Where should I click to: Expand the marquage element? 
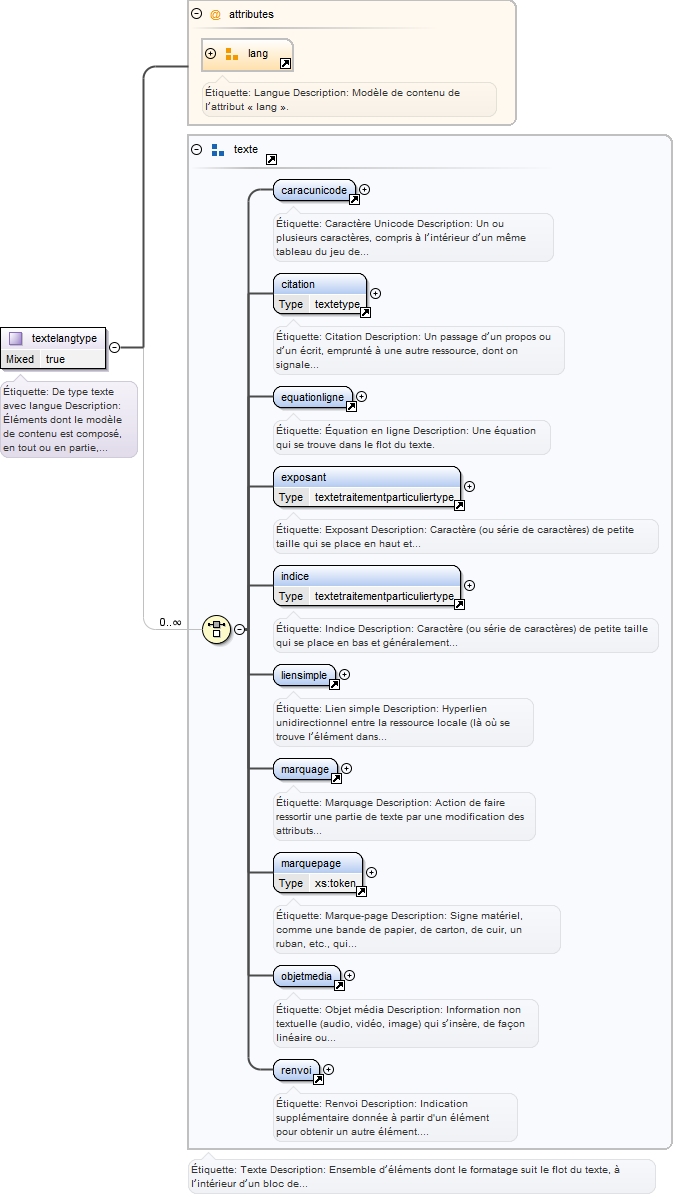[347, 769]
